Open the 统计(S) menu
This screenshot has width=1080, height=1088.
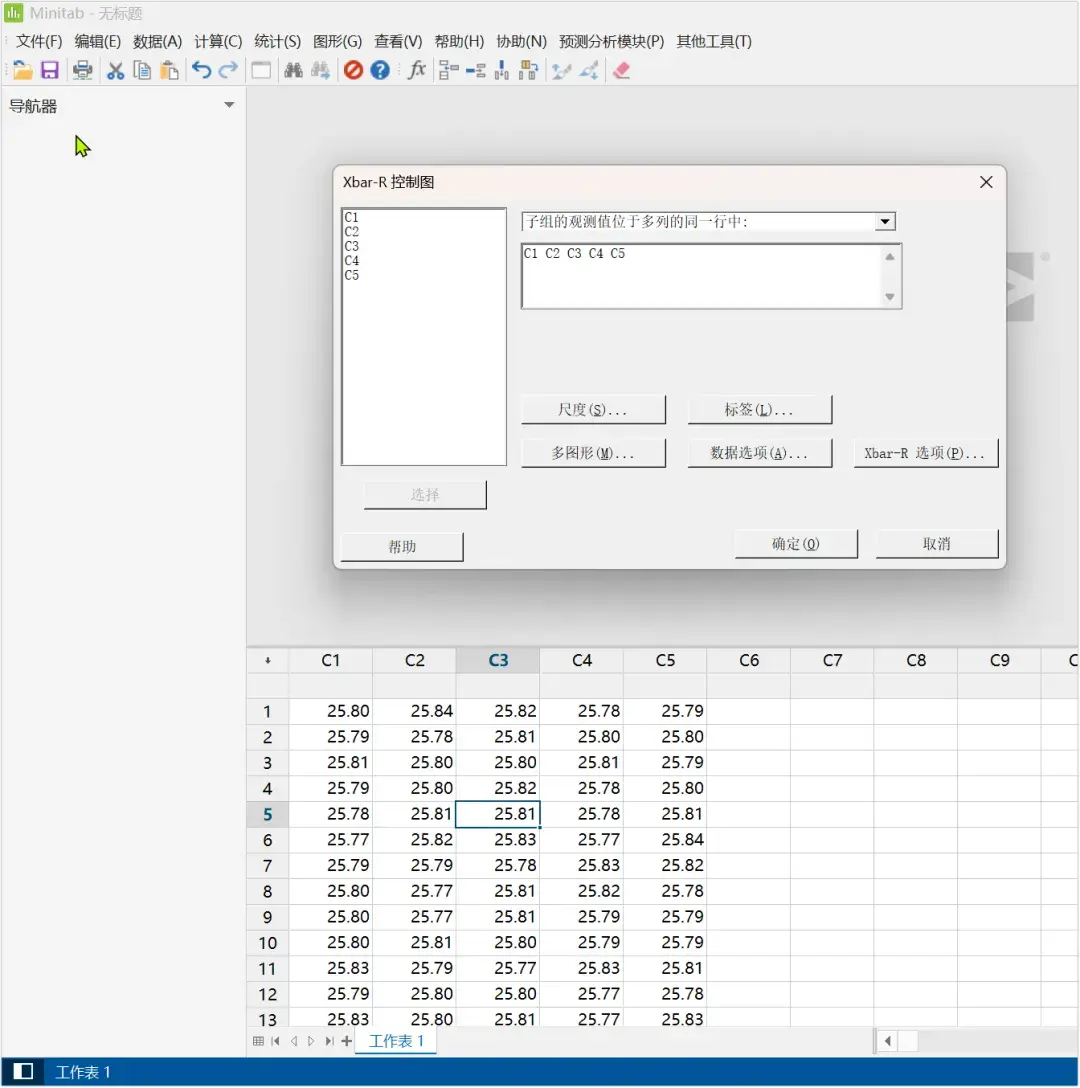tap(278, 42)
